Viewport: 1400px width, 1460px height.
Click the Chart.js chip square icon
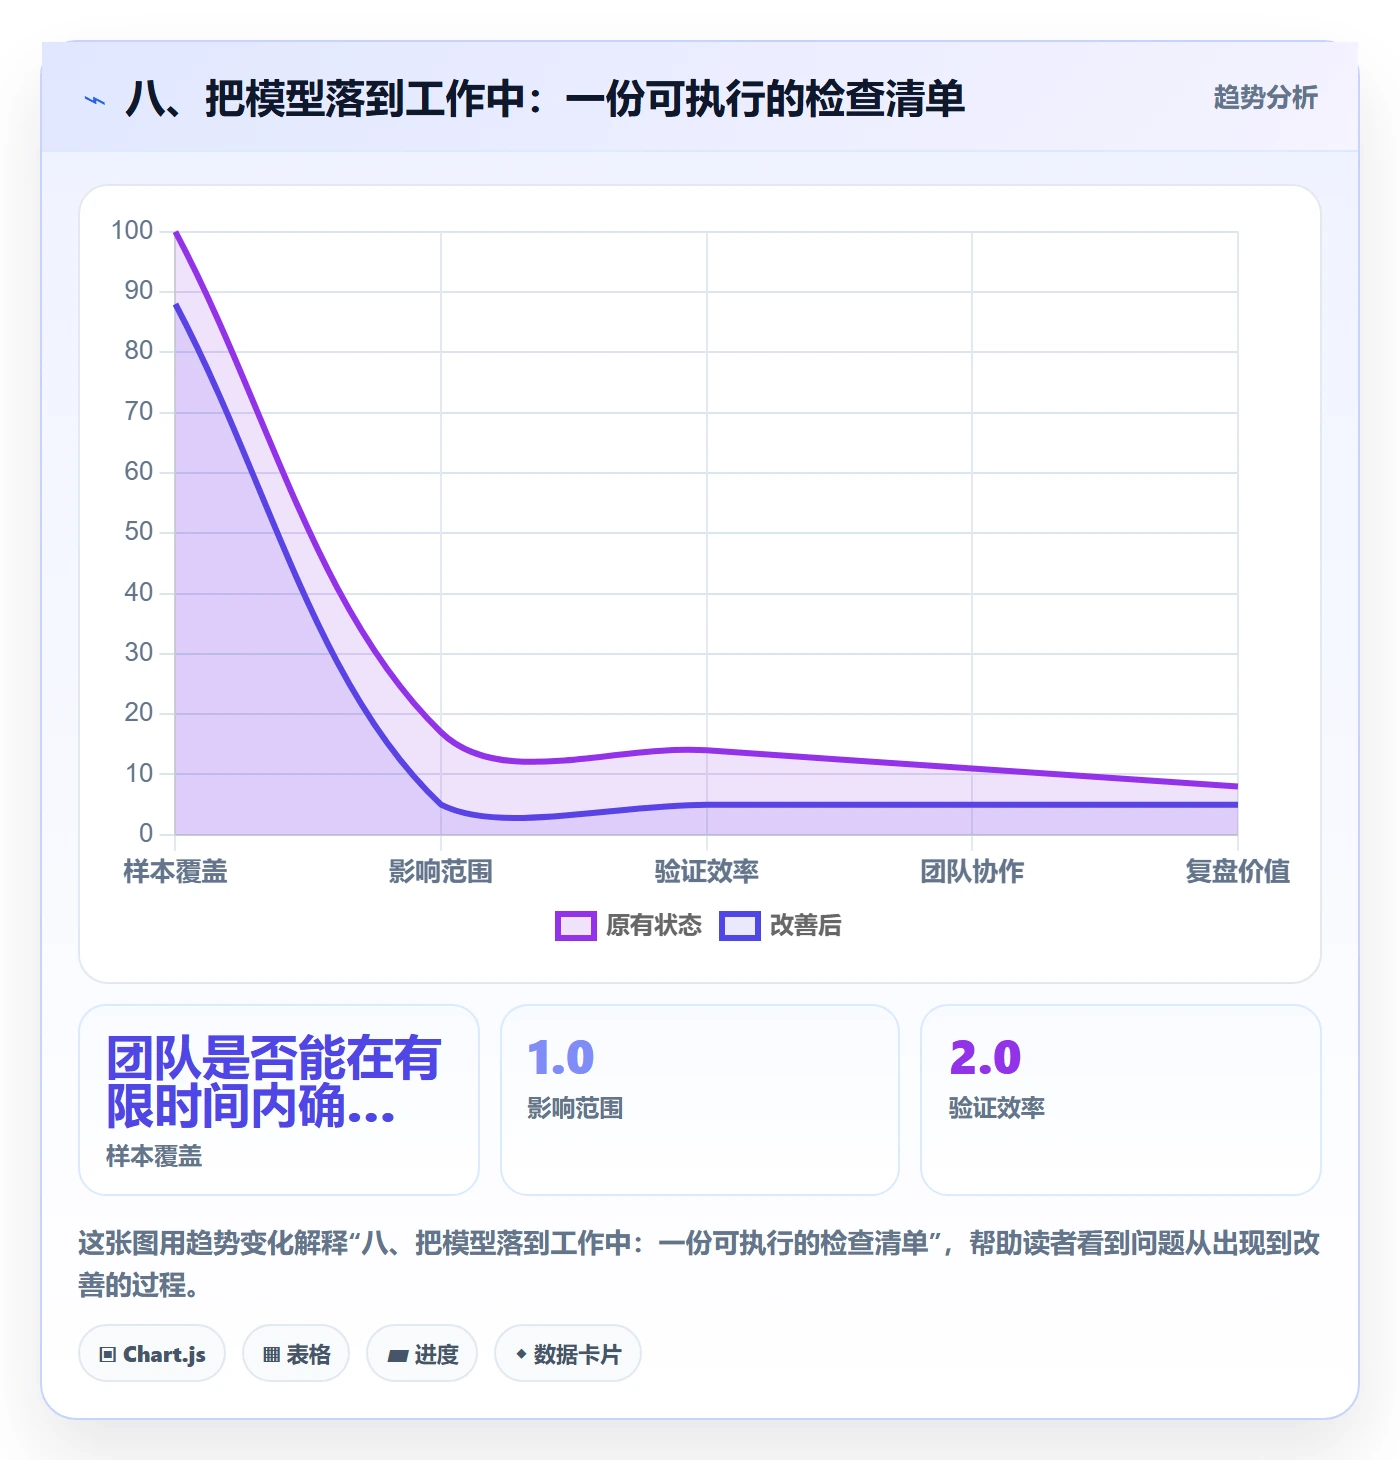108,1355
